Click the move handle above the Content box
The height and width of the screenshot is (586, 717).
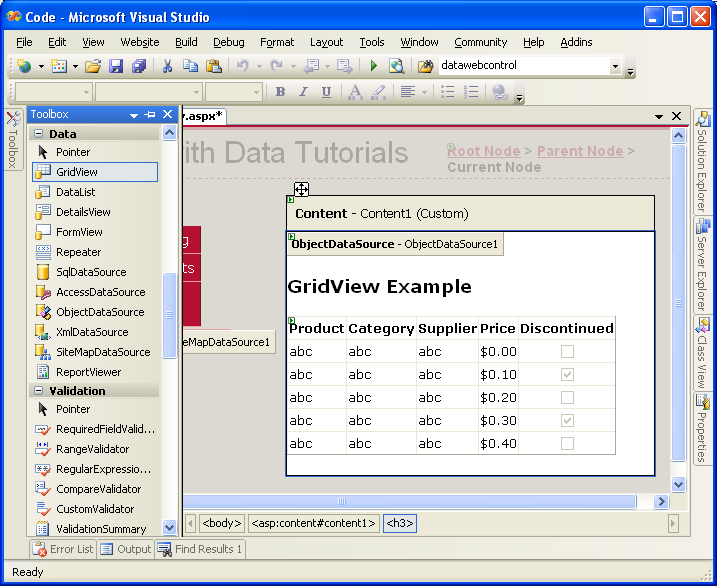pyautogui.click(x=301, y=189)
